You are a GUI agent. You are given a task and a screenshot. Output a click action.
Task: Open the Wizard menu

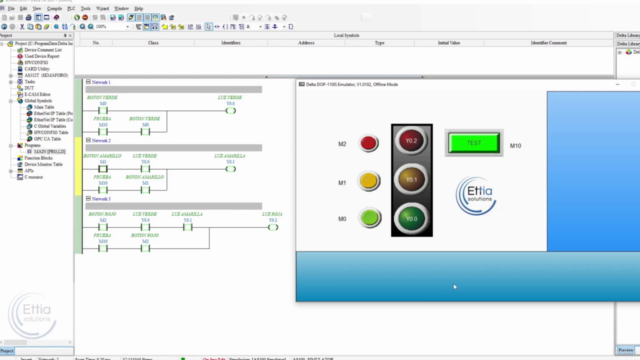pyautogui.click(x=102, y=8)
